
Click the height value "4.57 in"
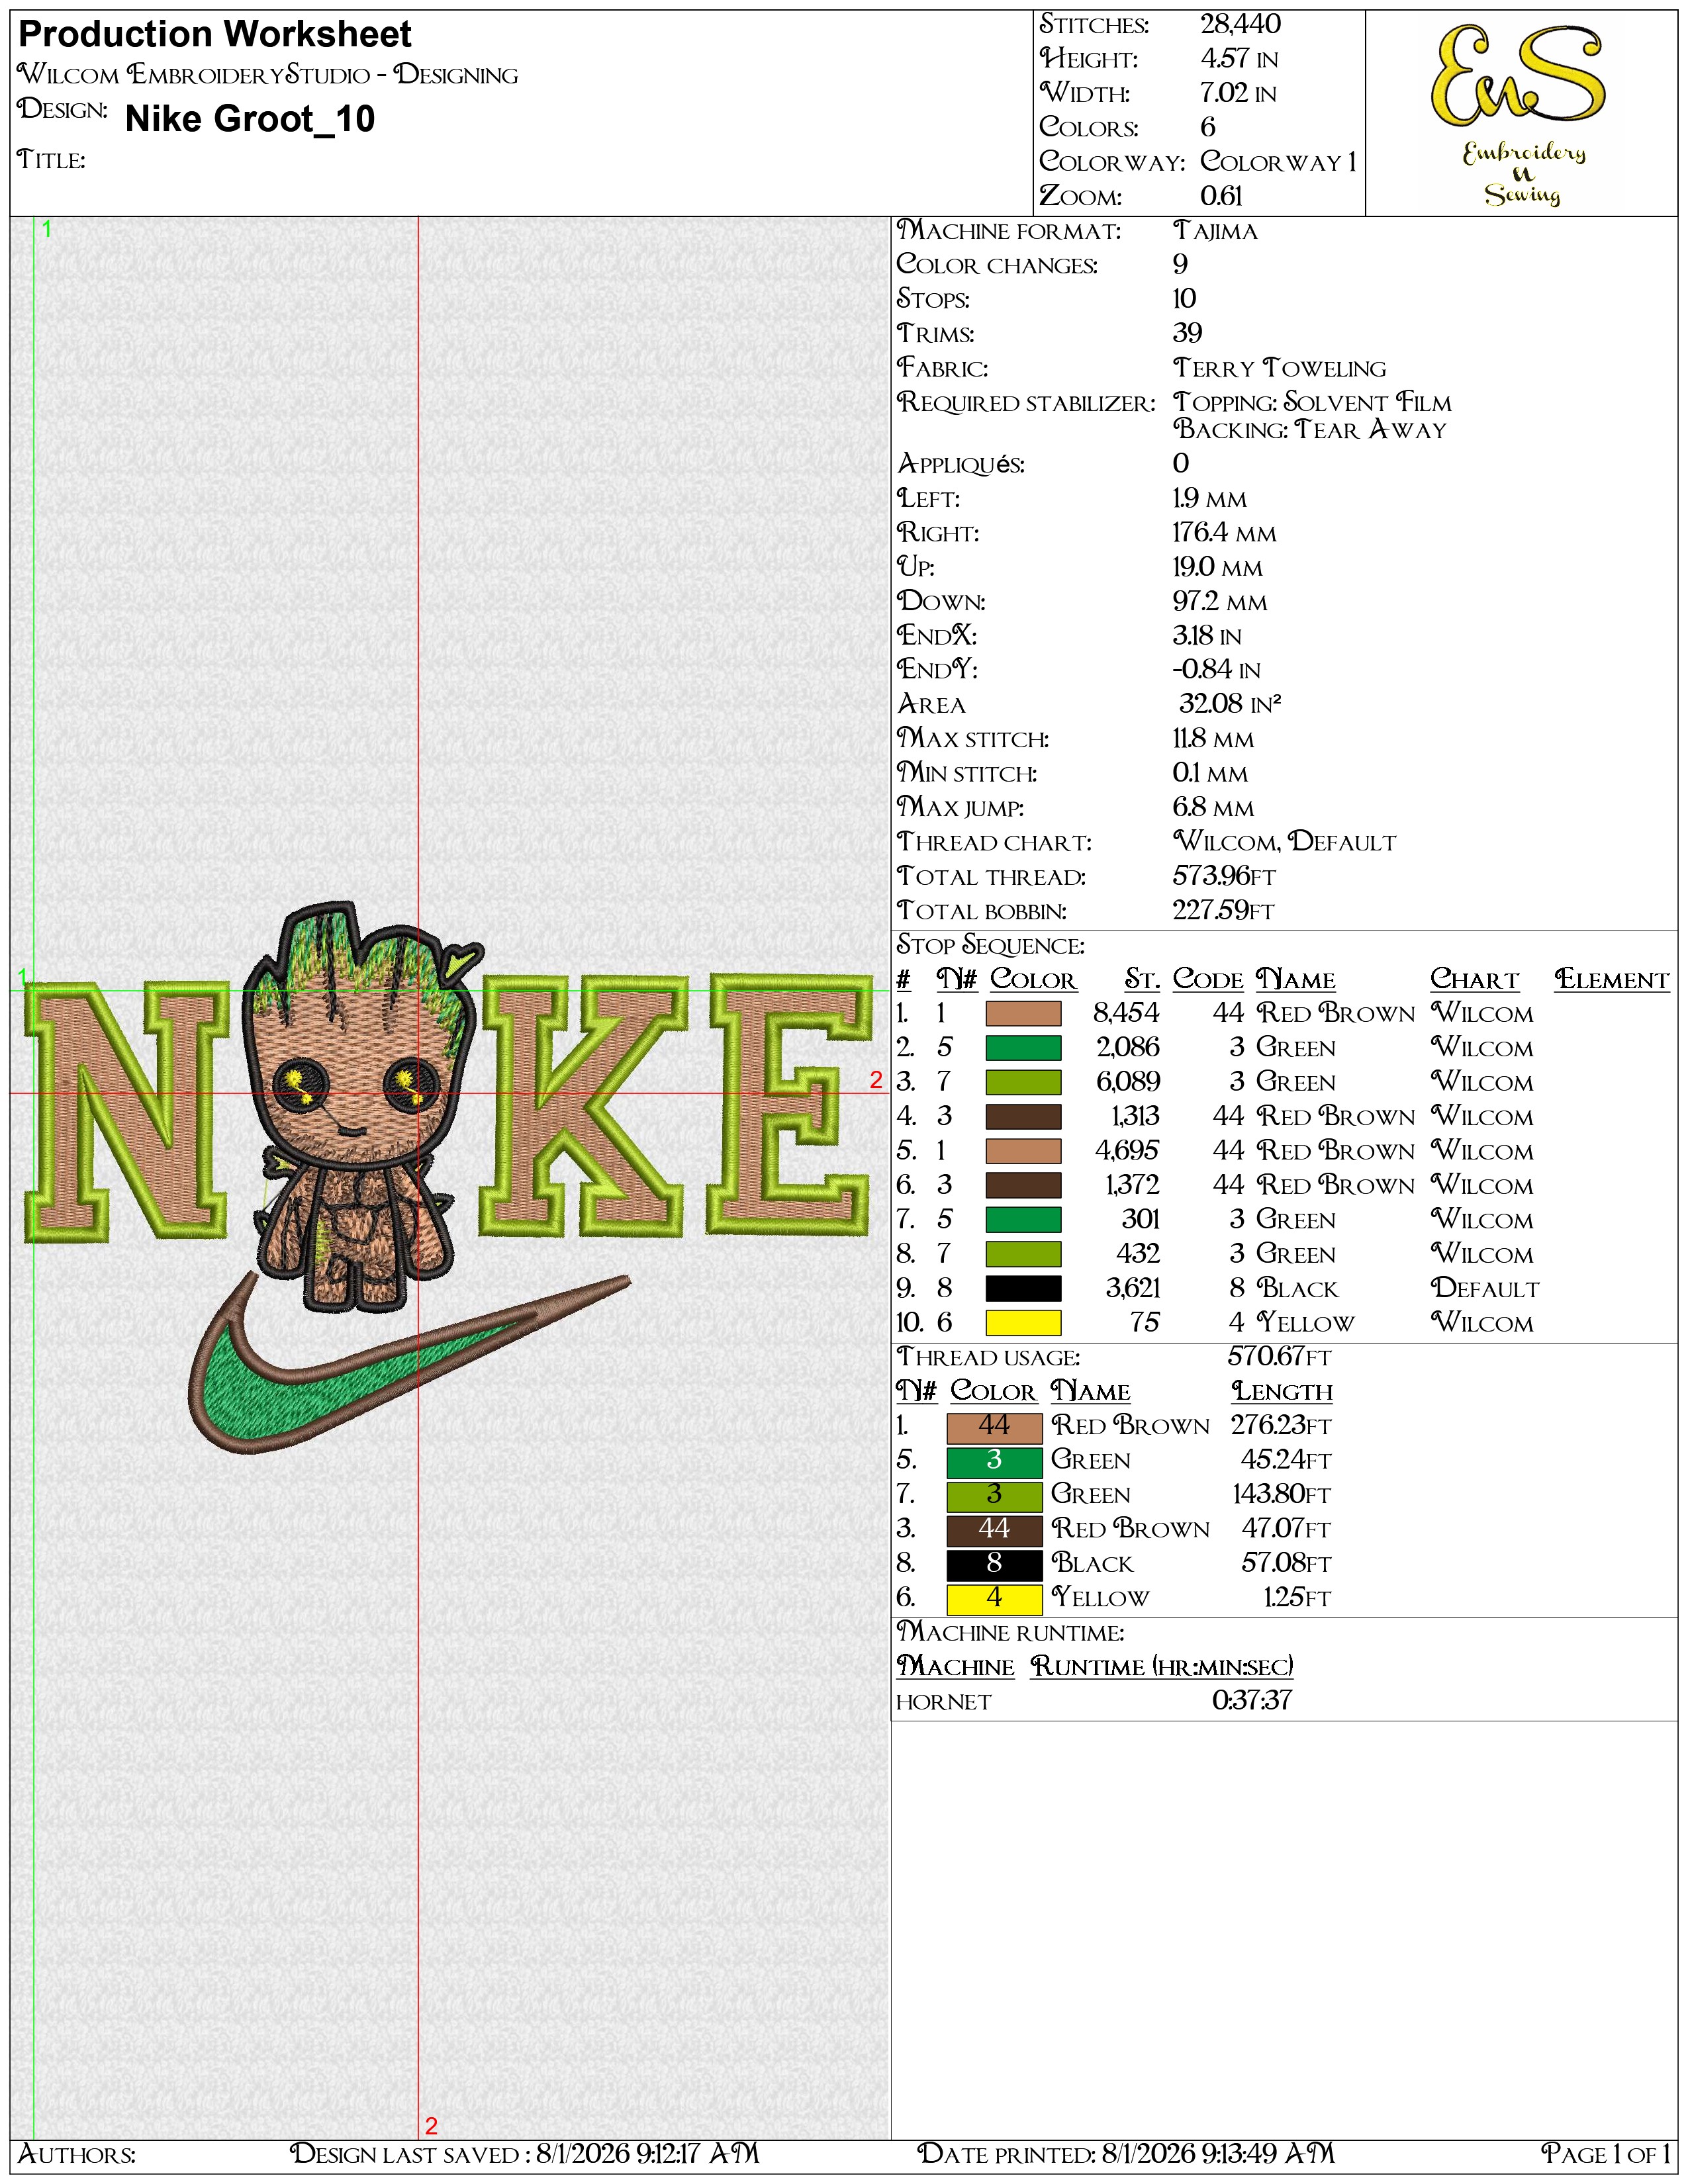pyautogui.click(x=1239, y=59)
